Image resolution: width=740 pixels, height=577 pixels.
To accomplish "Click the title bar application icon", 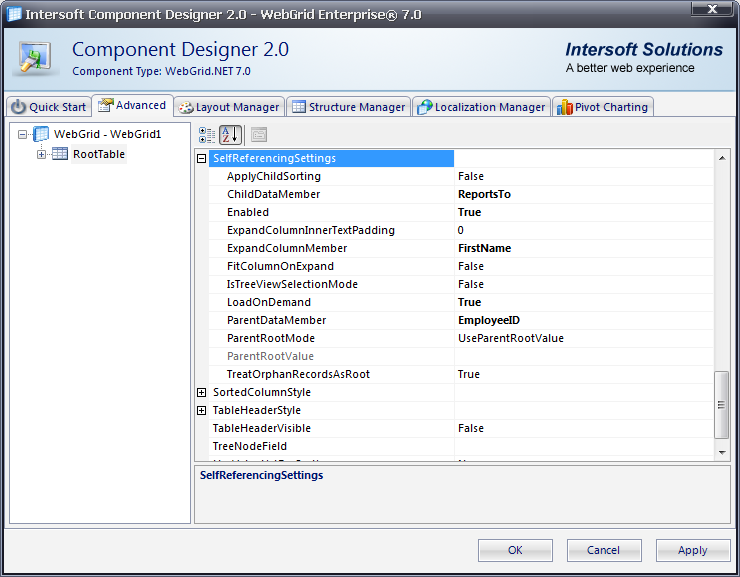I will (14, 14).
